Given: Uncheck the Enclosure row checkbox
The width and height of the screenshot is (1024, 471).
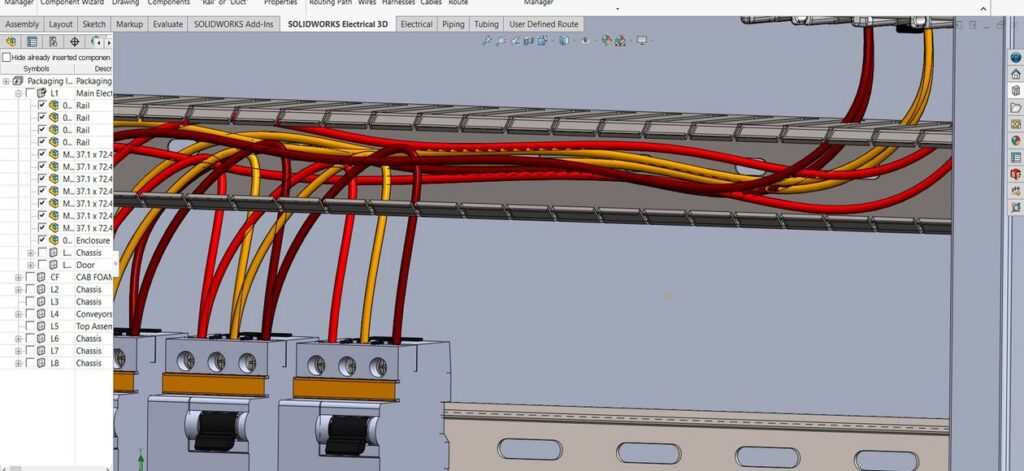Looking at the screenshot, I should (x=42, y=240).
